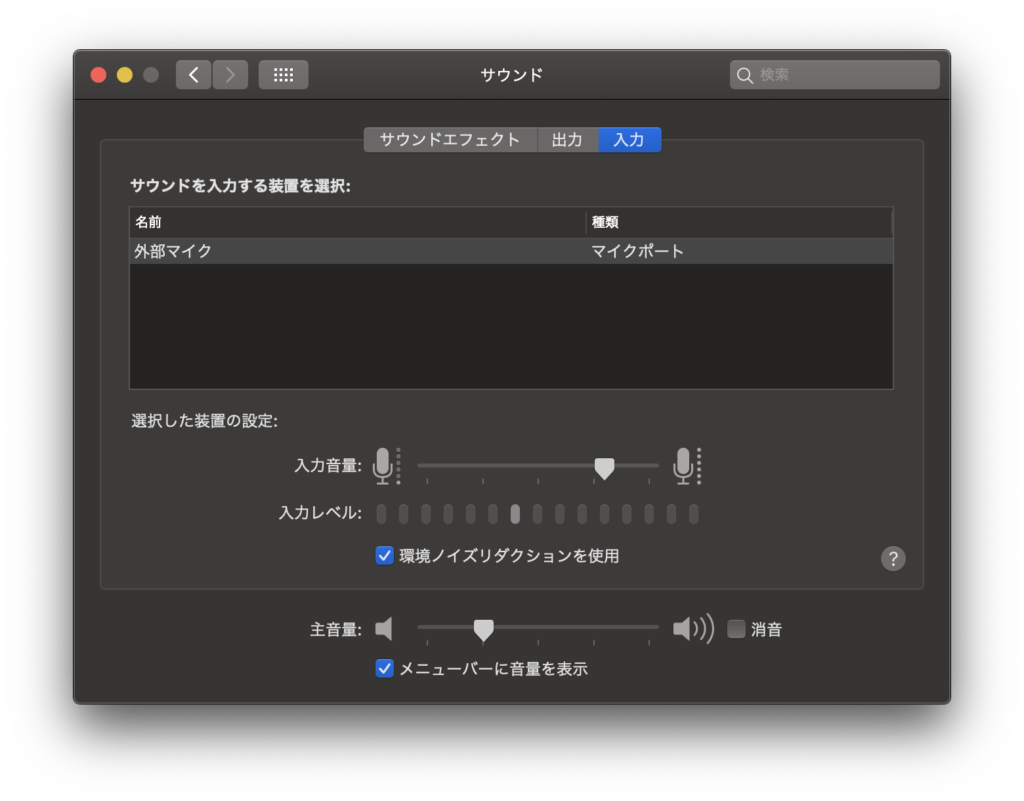Image resolution: width=1024 pixels, height=801 pixels.
Task: Click the magnifier icon in search field
Action: [x=744, y=76]
